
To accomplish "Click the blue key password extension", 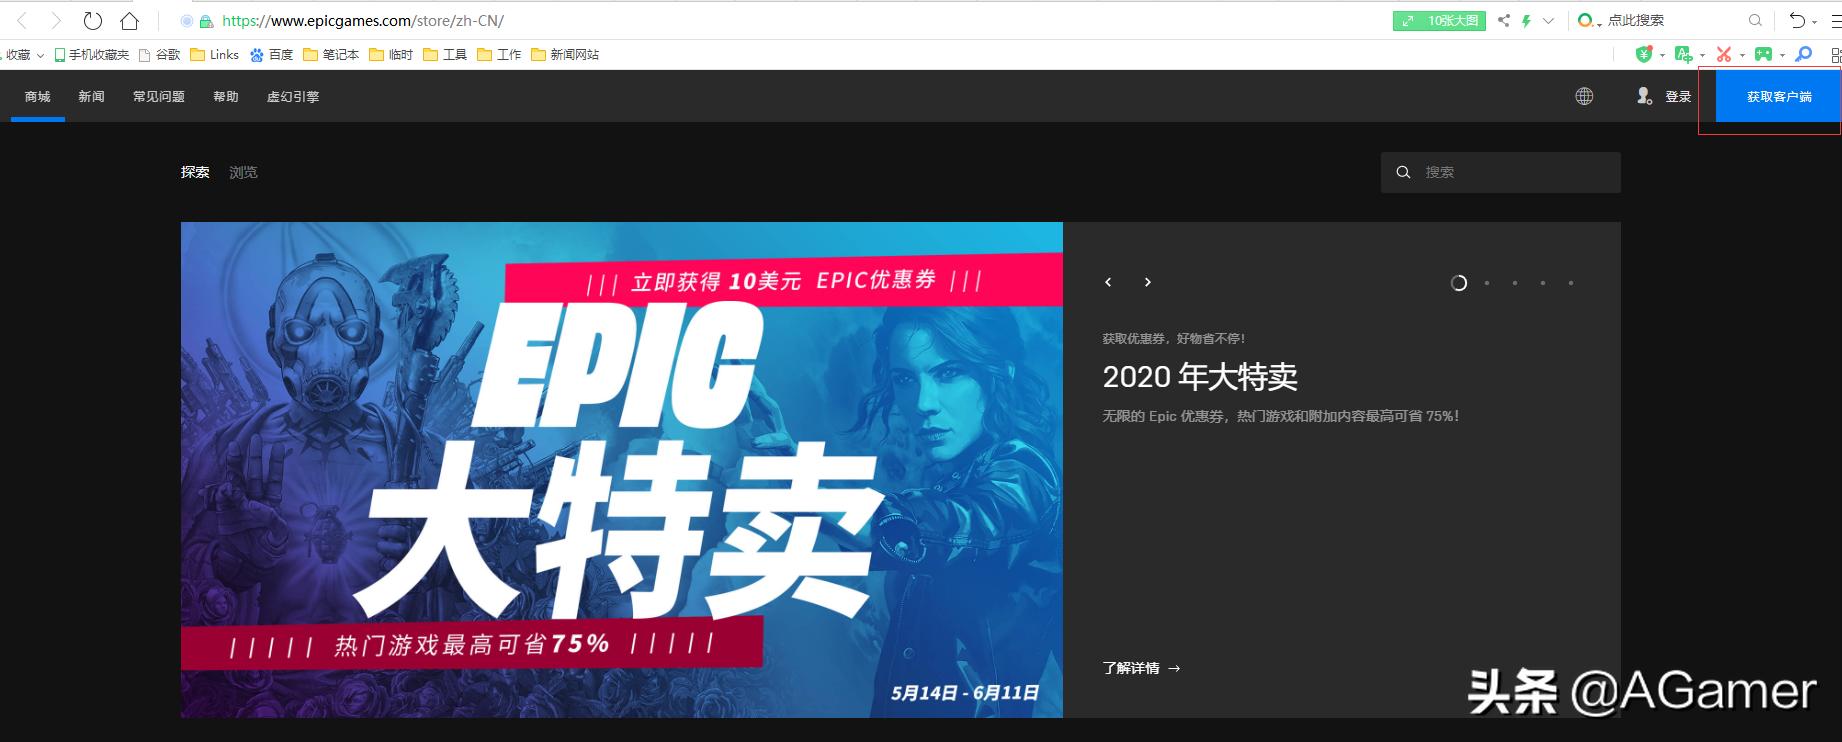I will pyautogui.click(x=1804, y=54).
